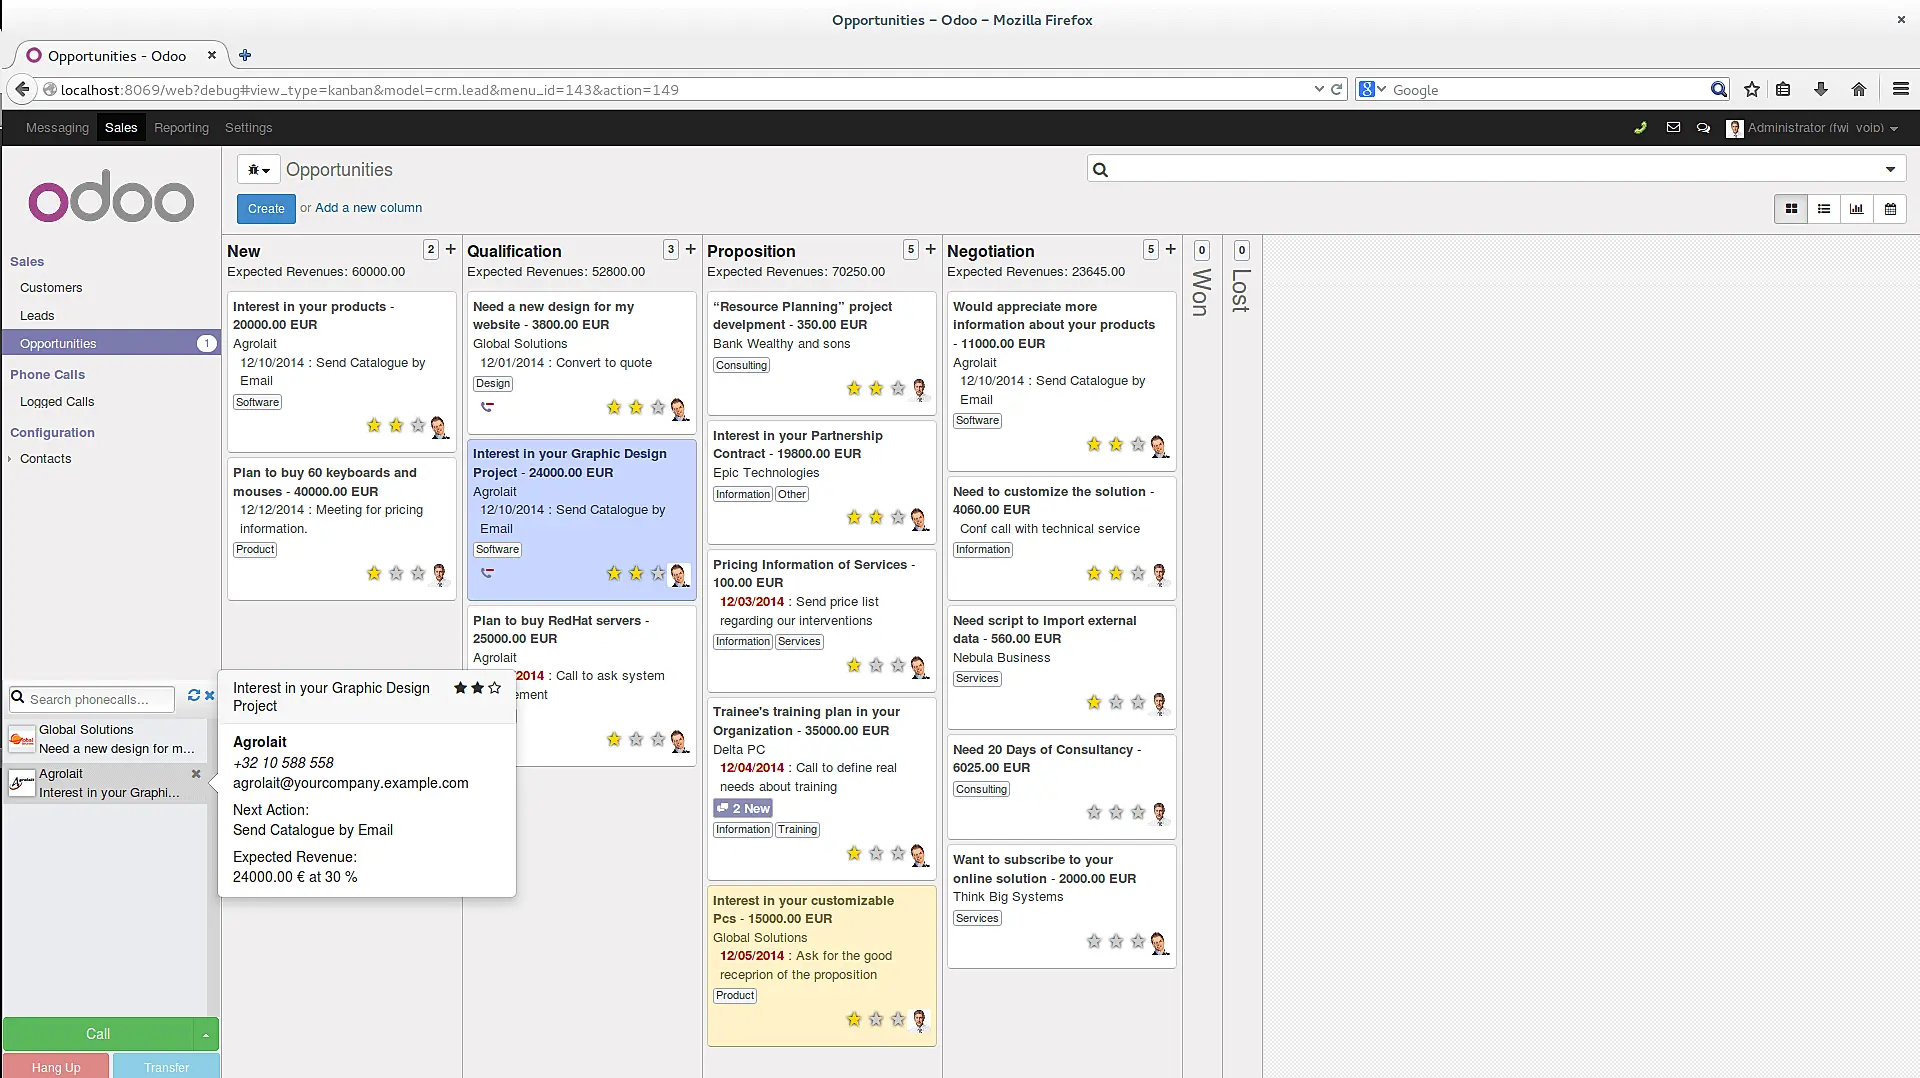This screenshot has height=1078, width=1920.
Task: Open the chat conversations icon in the top bar
Action: [1704, 127]
